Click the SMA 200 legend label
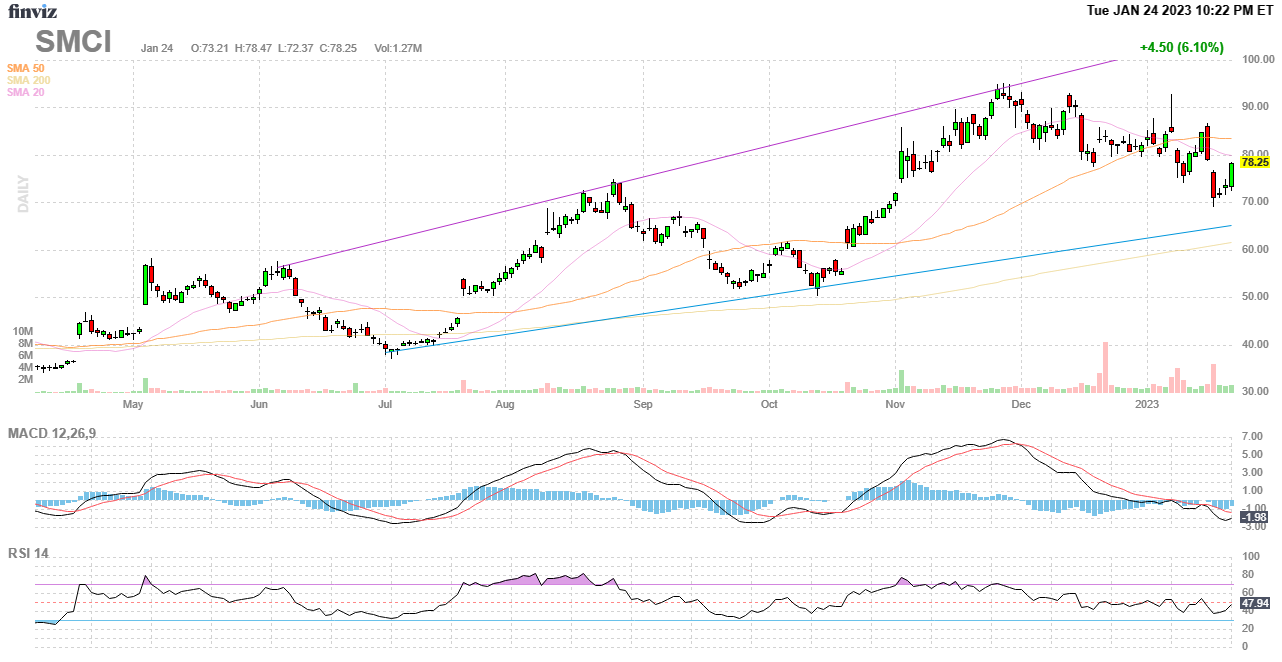The height and width of the screenshot is (662, 1282). (x=28, y=80)
